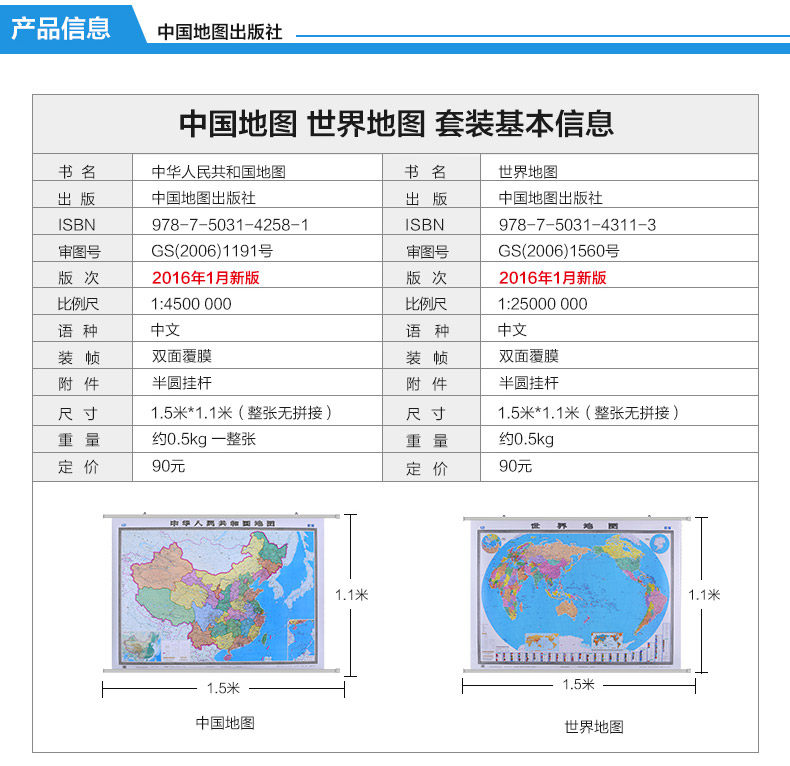Click 双面覆膜 in World map column
Screen dimensions: 790x766
tap(529, 356)
